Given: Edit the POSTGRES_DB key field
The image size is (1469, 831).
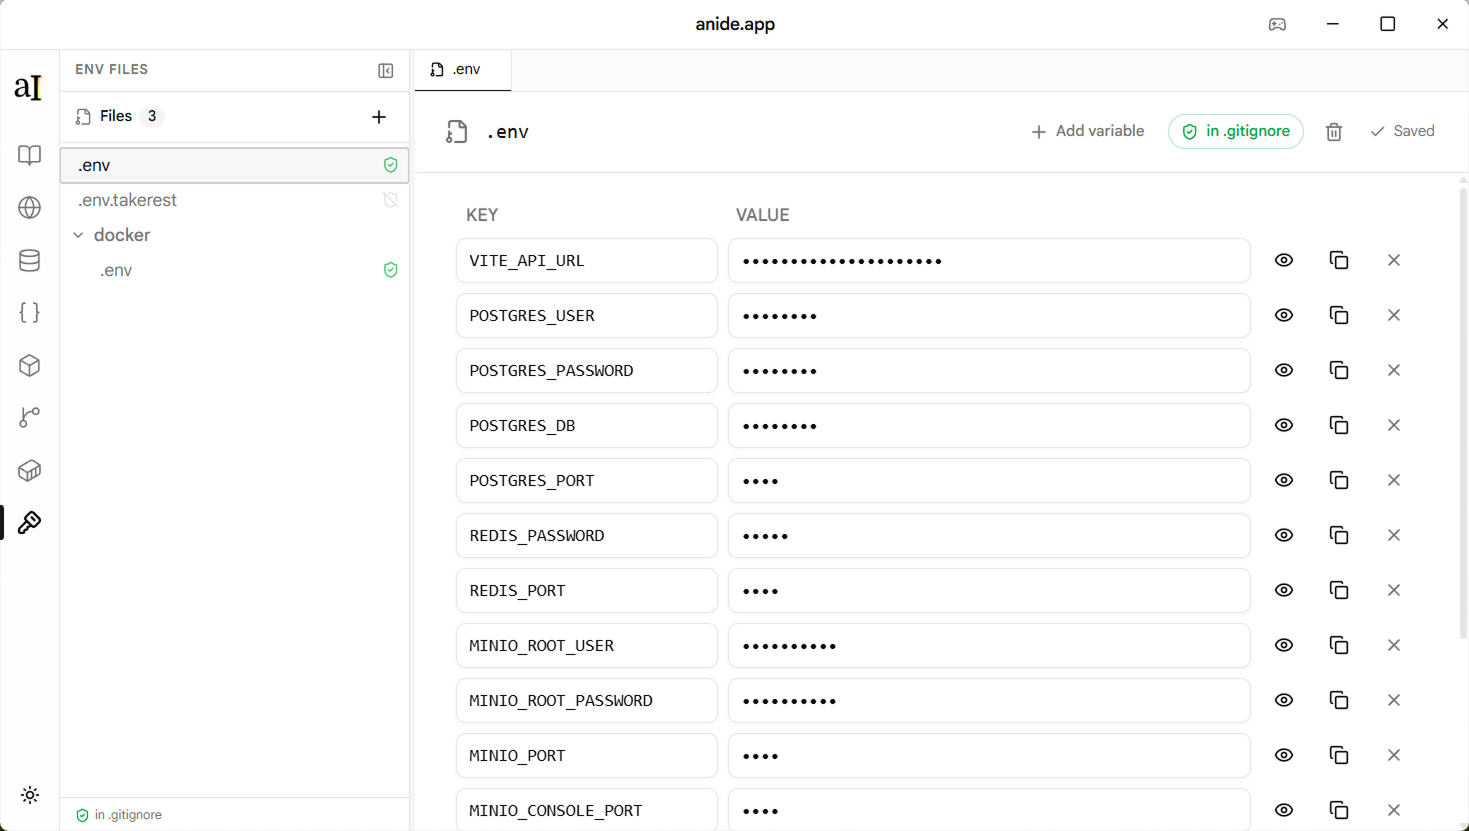Looking at the screenshot, I should click(x=587, y=425).
